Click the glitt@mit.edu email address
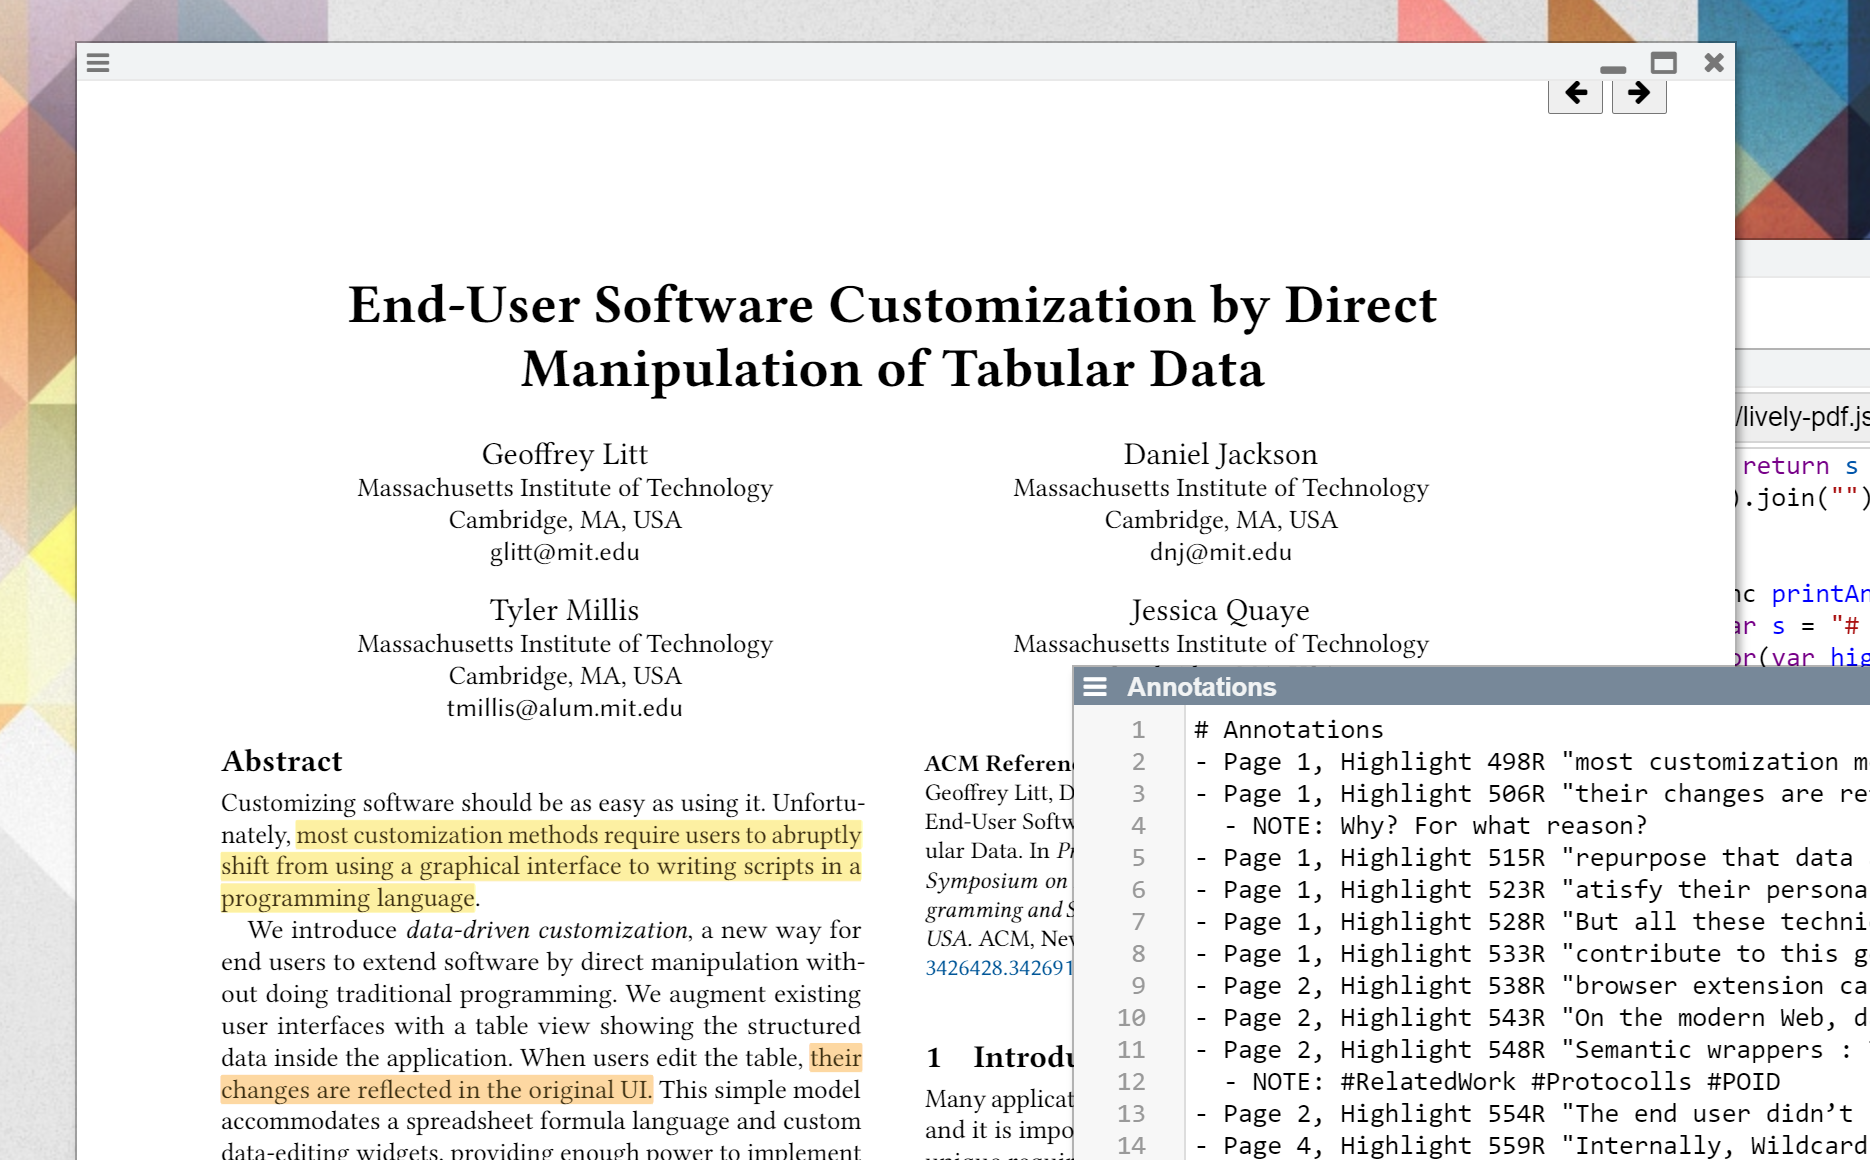 564,552
